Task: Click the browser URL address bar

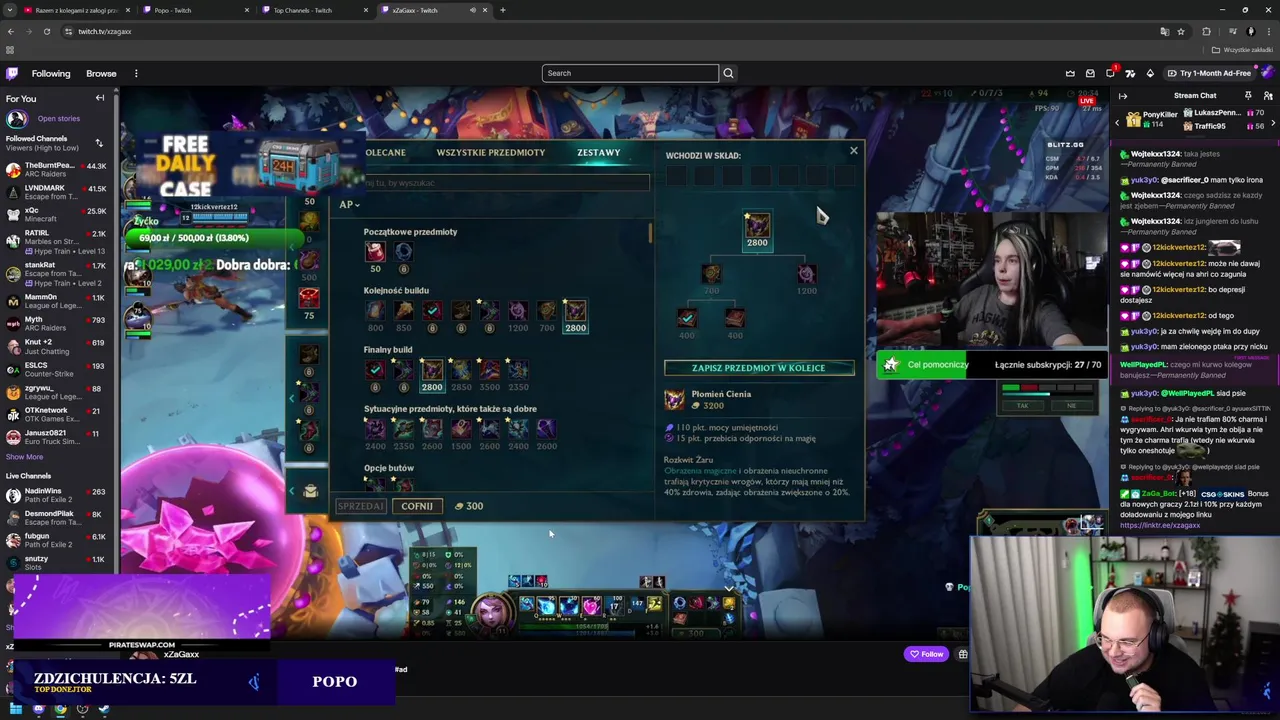Action: click(610, 31)
